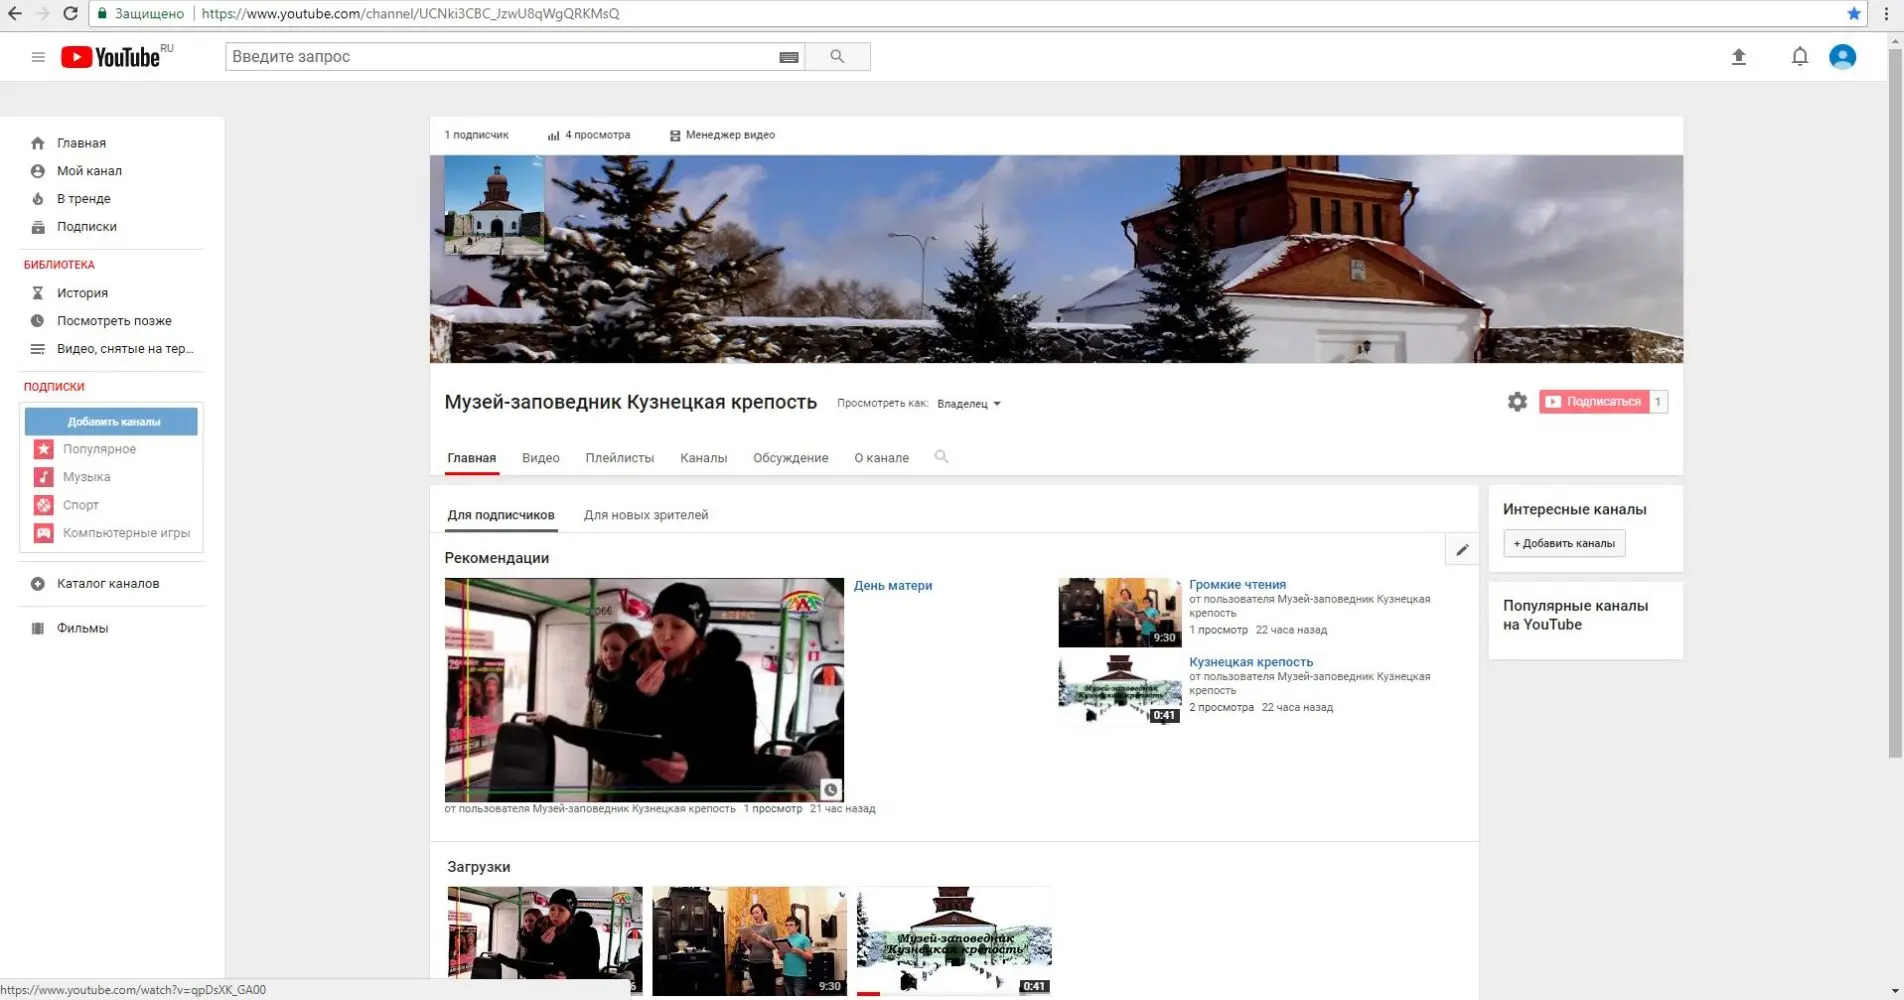Open the 0:41 upload thumbnail in Загрузки

tap(954, 941)
